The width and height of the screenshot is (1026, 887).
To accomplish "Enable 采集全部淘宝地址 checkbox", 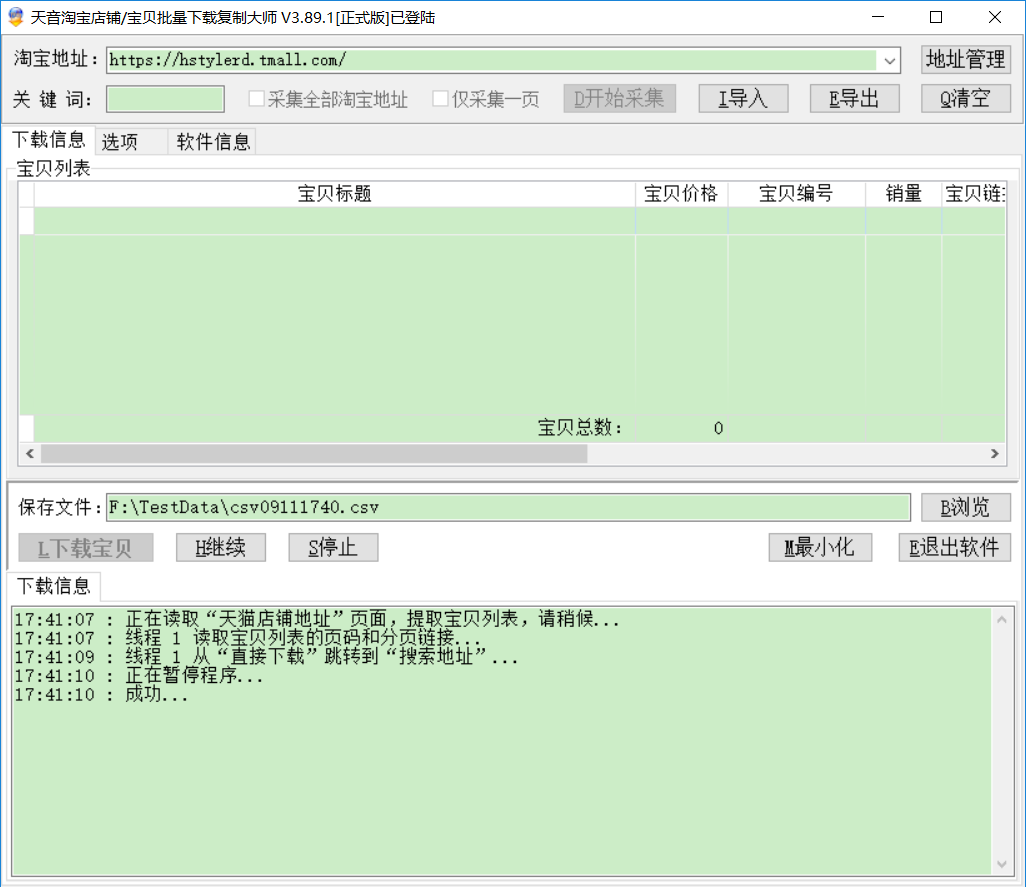I will (257, 99).
